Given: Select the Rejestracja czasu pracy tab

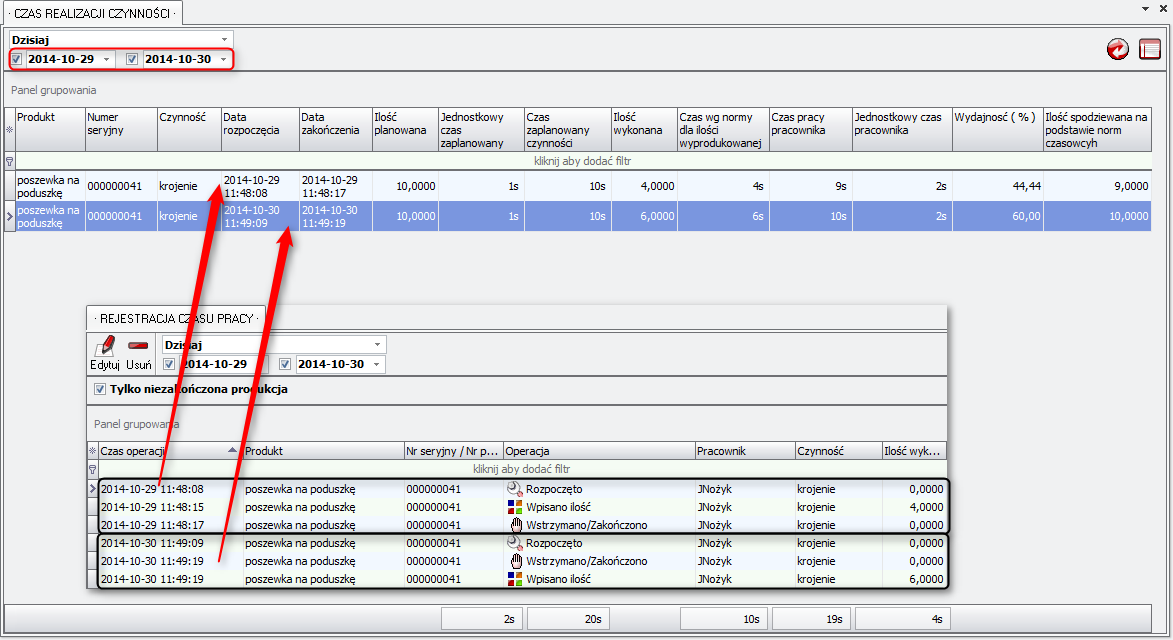Looking at the screenshot, I should (176, 317).
